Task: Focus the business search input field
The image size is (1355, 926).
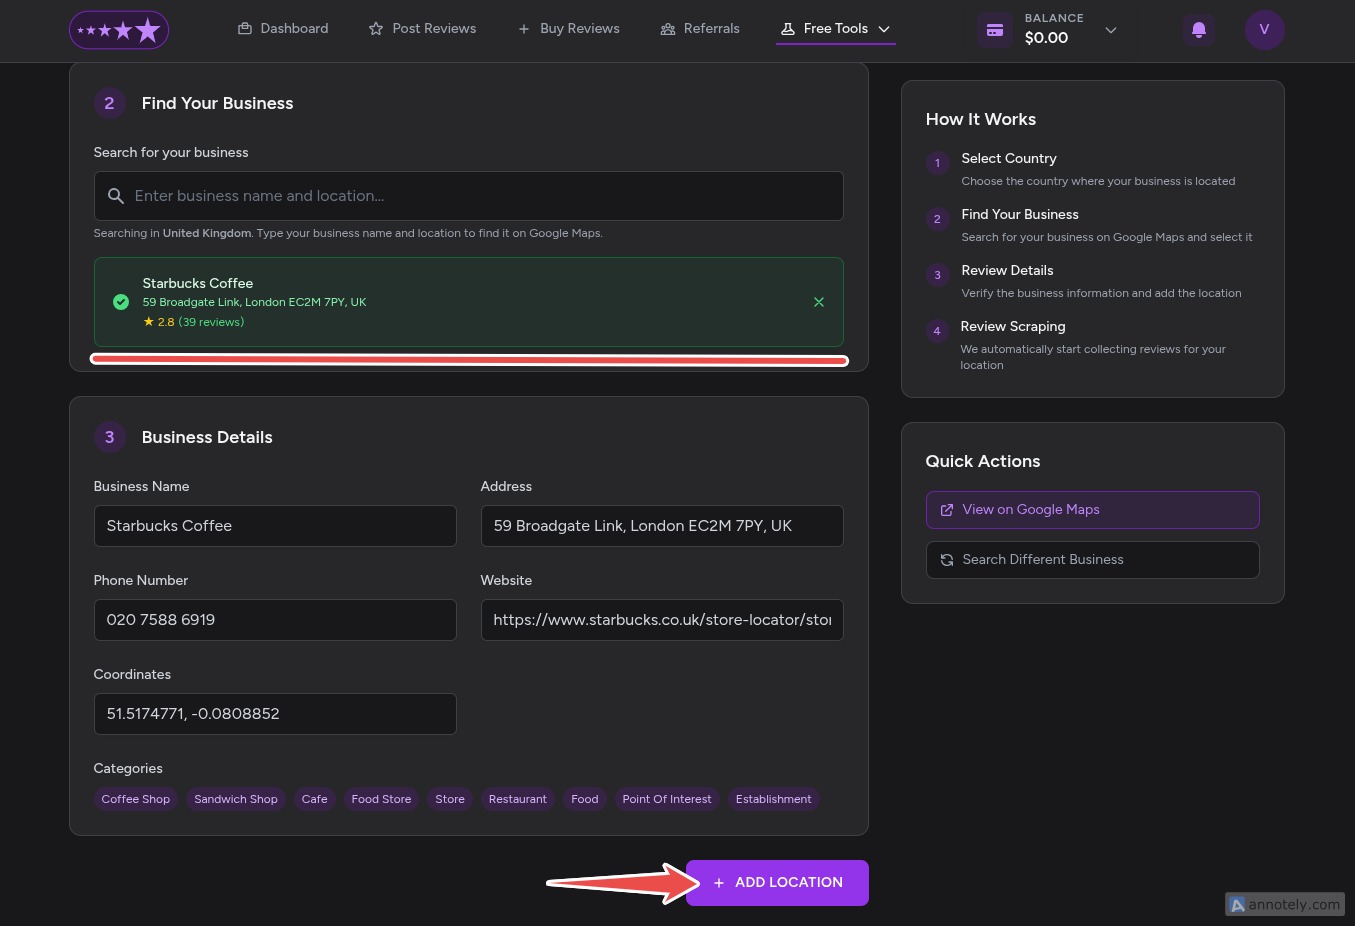Action: (480, 196)
